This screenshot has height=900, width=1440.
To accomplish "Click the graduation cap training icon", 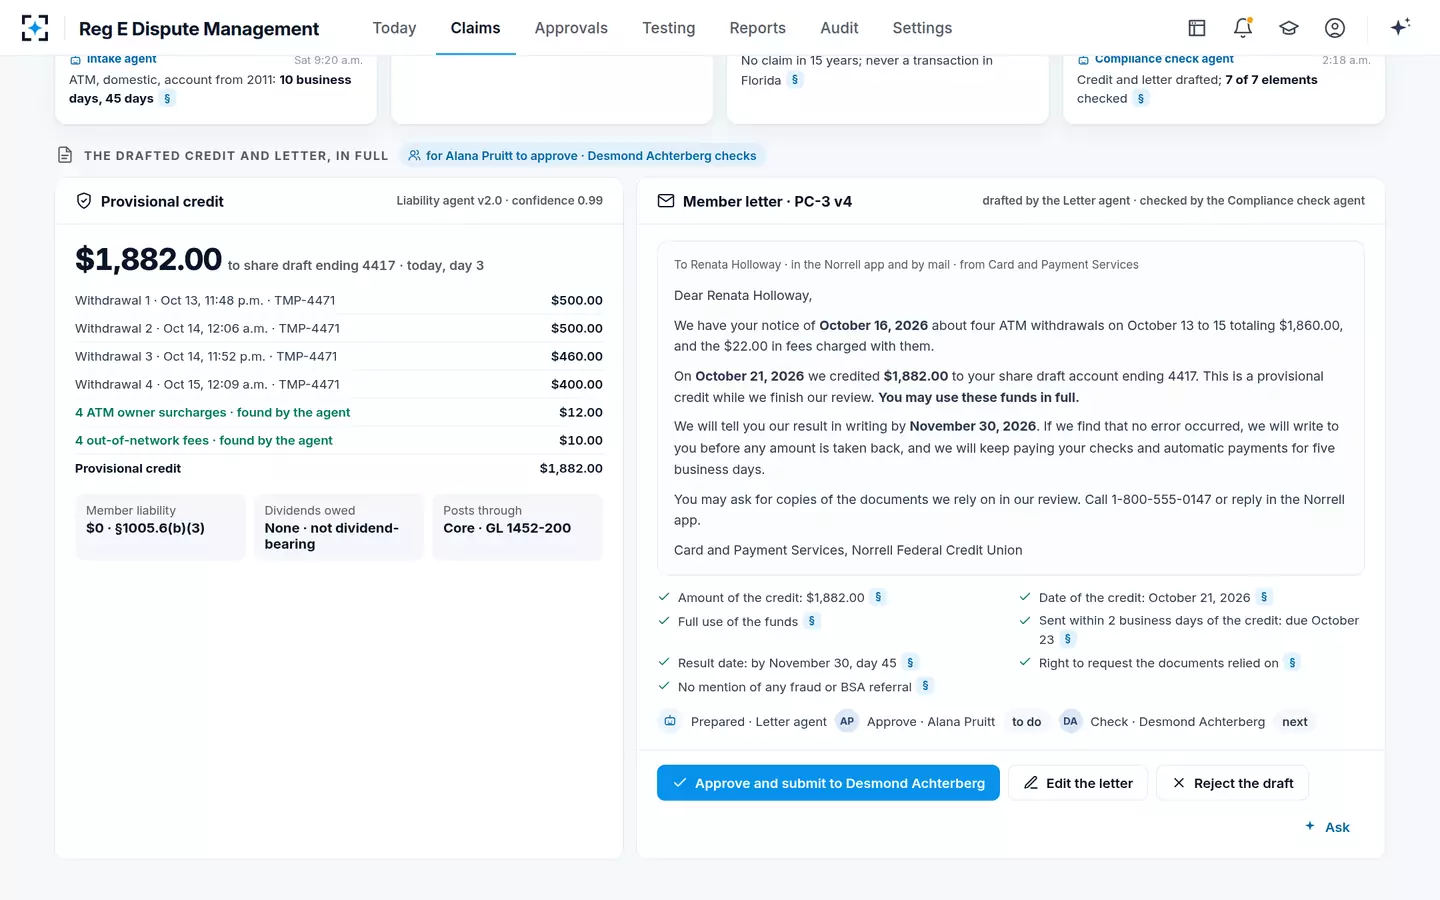I will tap(1289, 28).
